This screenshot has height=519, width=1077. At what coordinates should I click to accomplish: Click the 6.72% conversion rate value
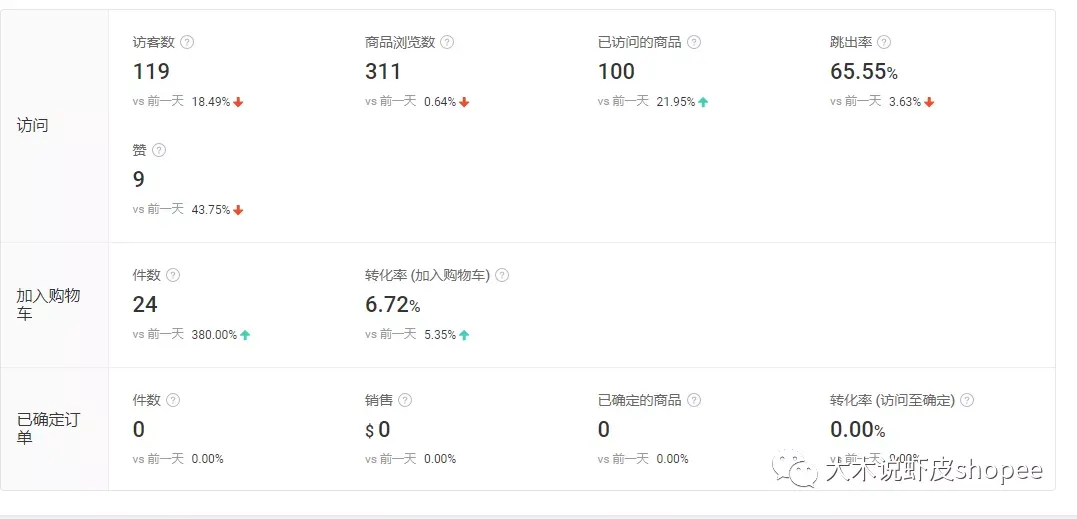point(392,304)
